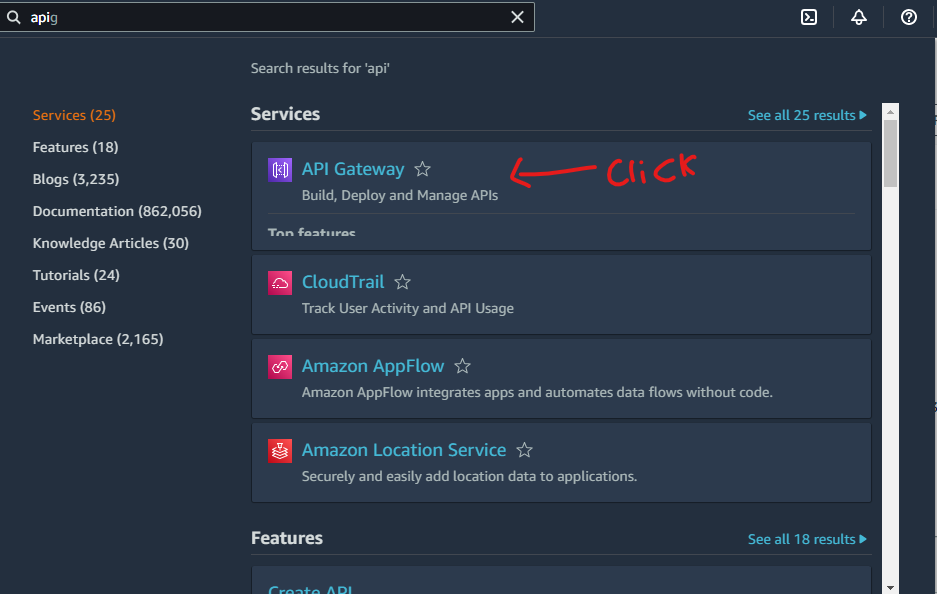This screenshot has width=937, height=594.
Task: Expand all 25 Services results
Action: 807,114
